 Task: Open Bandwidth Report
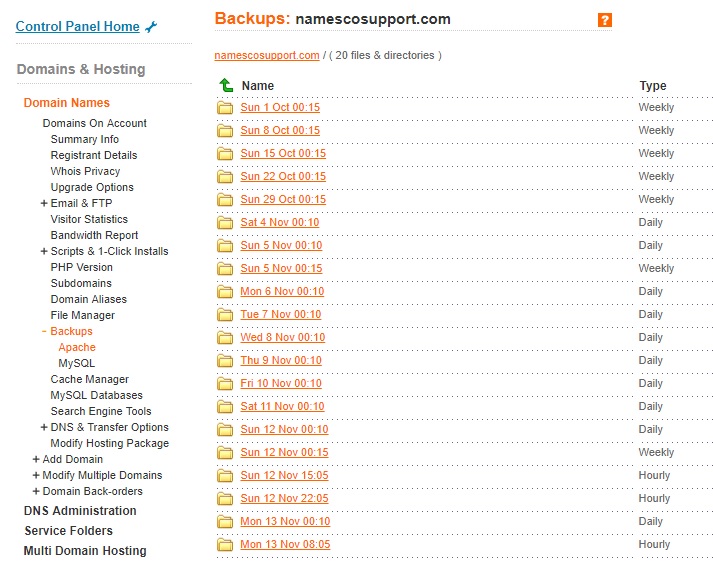[x=94, y=235]
